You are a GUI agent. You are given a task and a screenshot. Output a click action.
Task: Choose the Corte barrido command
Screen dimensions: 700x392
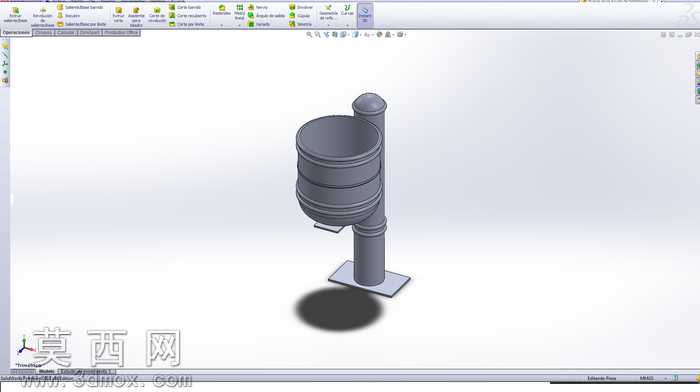click(x=185, y=7)
